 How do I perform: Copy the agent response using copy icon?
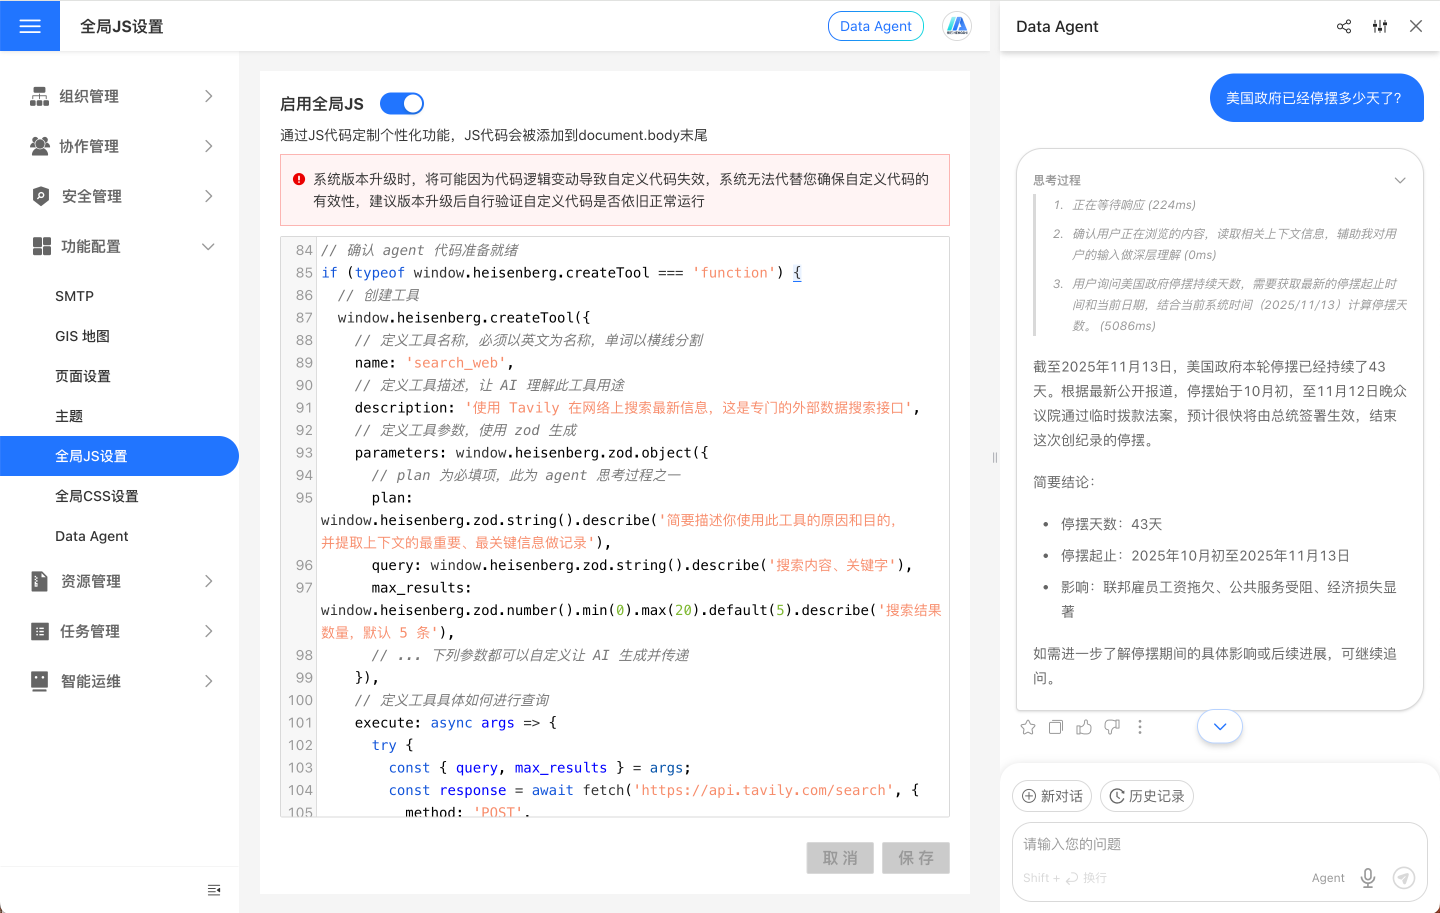pos(1055,727)
